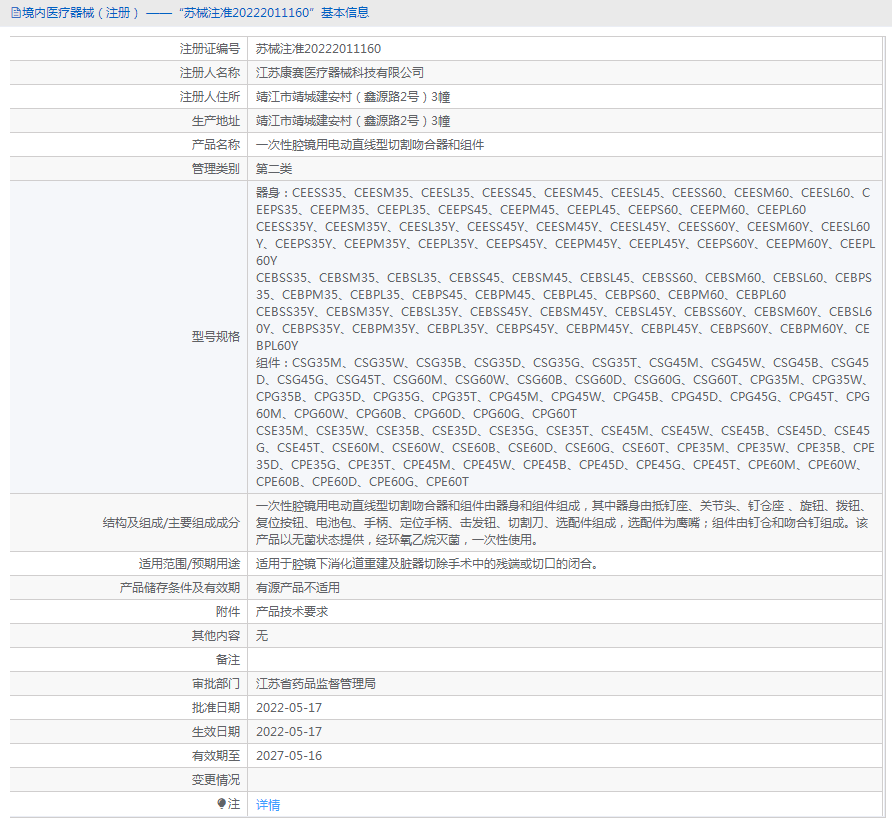The image size is (892, 824).
Task: Click the 生效日期 label
Action: point(216,731)
